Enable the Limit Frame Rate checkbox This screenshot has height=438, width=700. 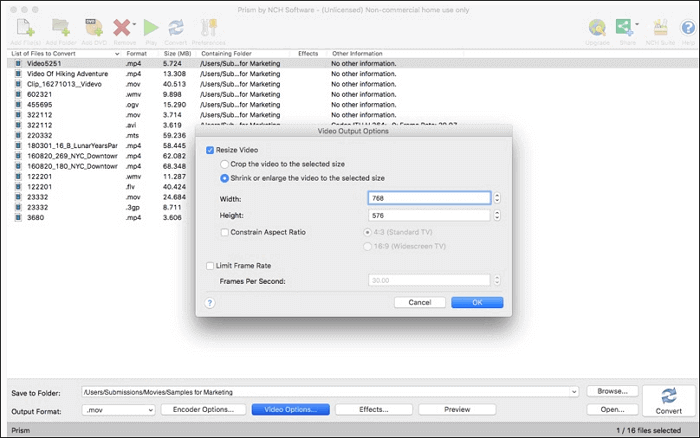(210, 265)
